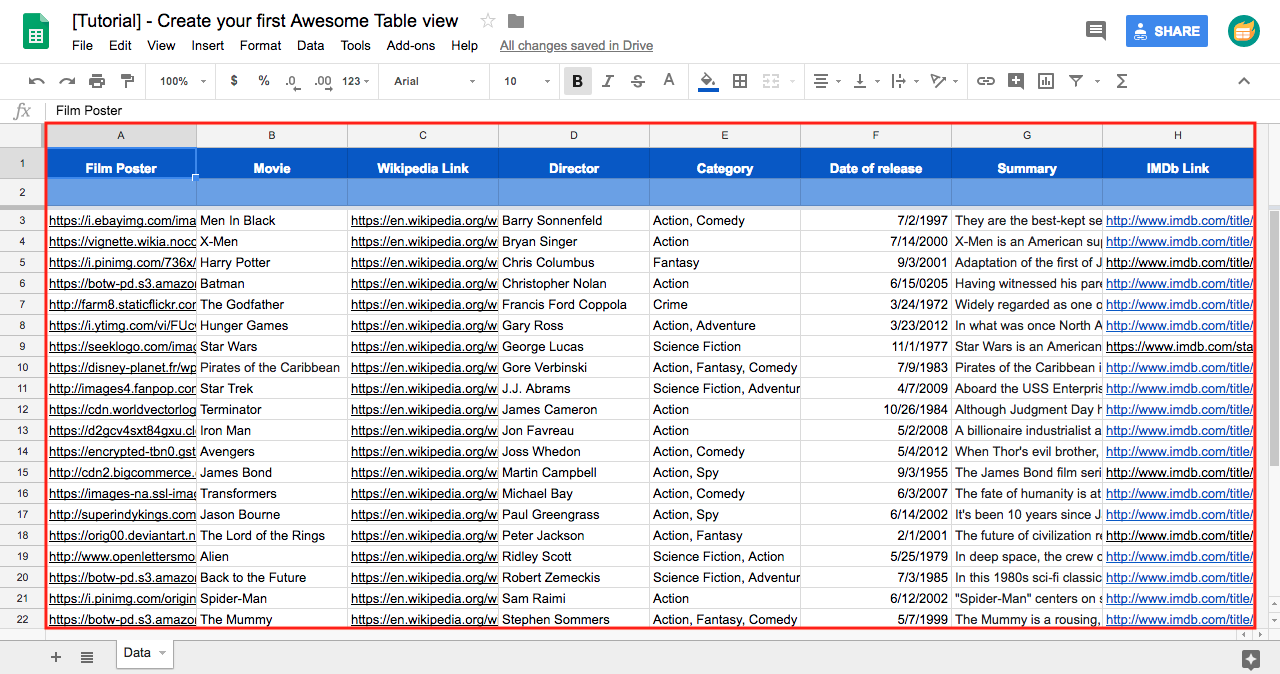
Task: Insert a link
Action: pyautogui.click(x=986, y=81)
